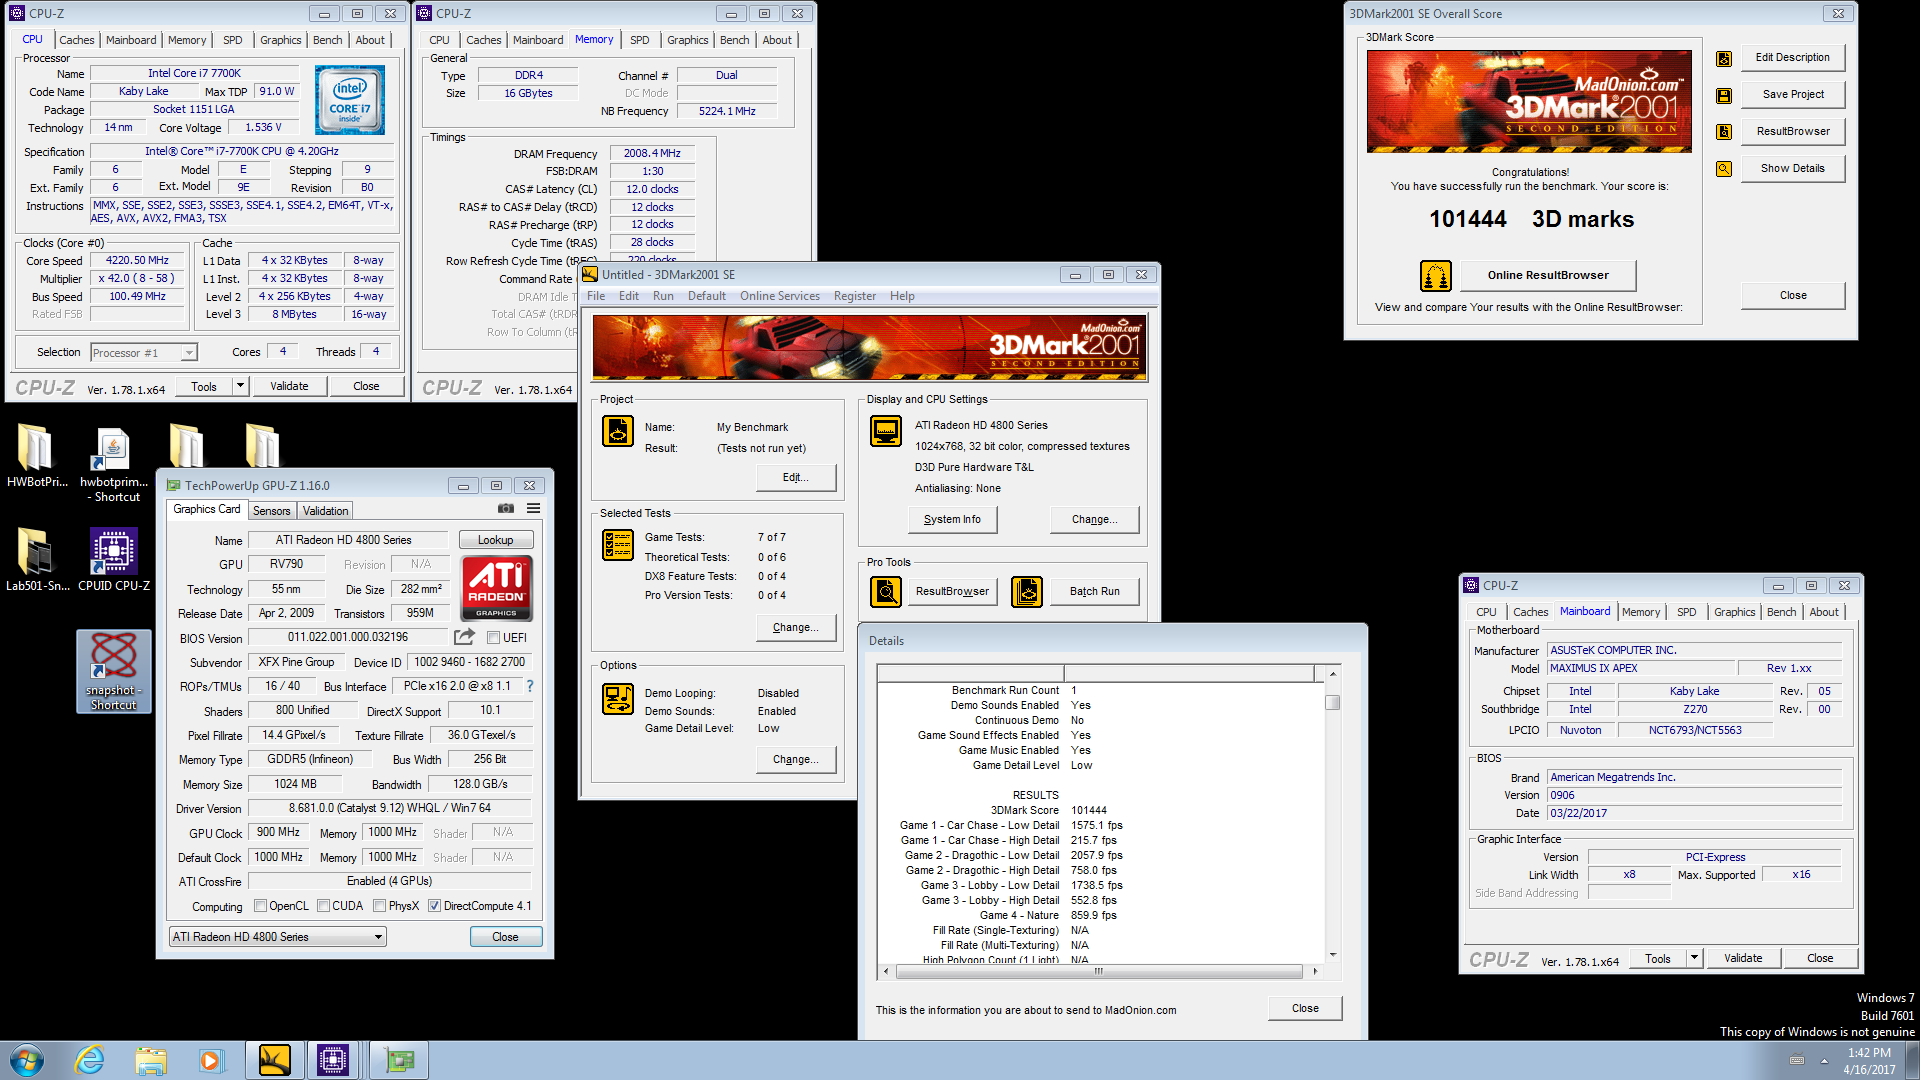Open Internet Explorer from the taskbar
The image size is (1920, 1080).
89,1060
